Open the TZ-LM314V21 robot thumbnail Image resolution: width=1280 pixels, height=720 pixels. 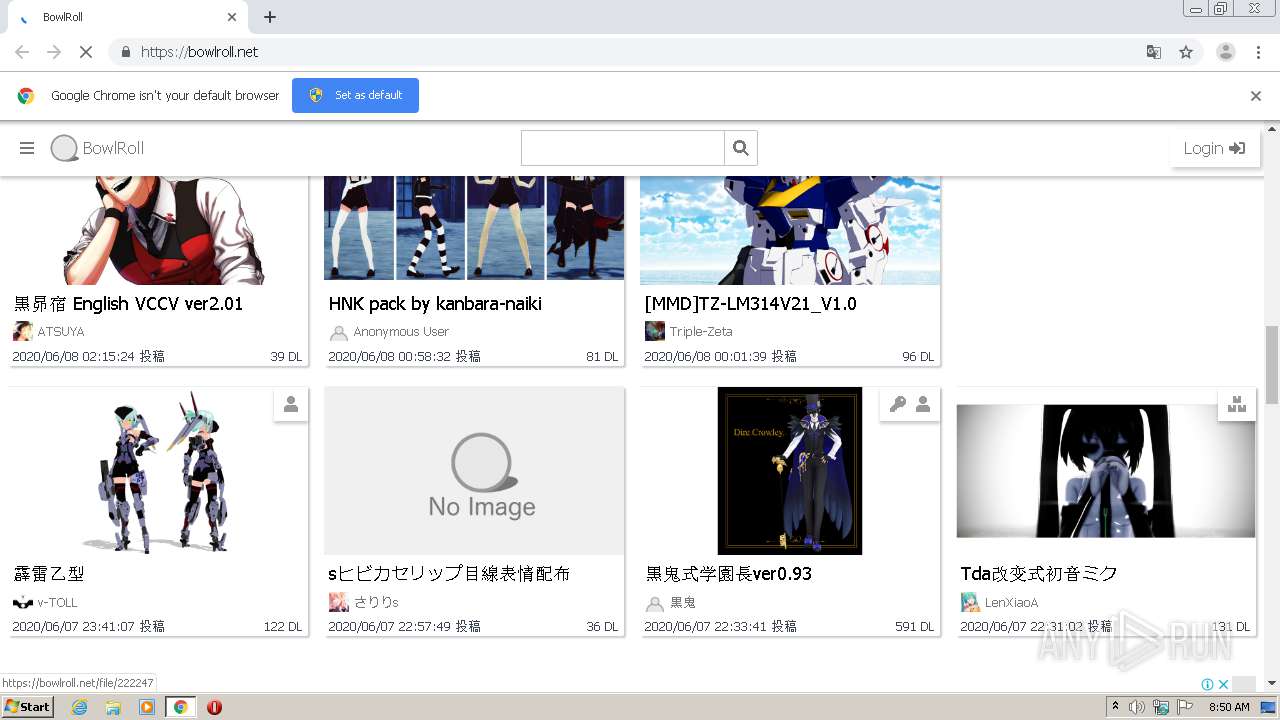[x=790, y=230]
